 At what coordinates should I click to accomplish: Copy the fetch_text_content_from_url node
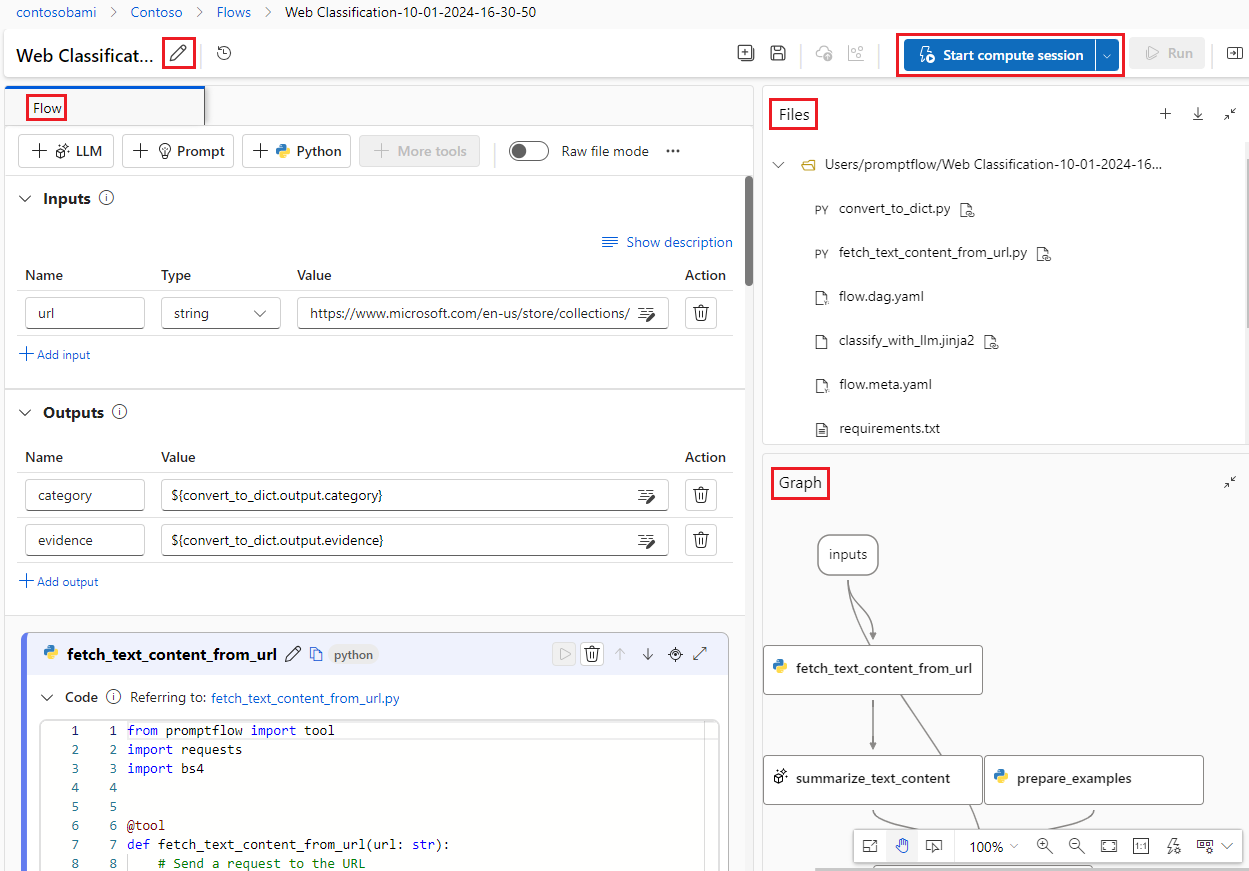316,654
